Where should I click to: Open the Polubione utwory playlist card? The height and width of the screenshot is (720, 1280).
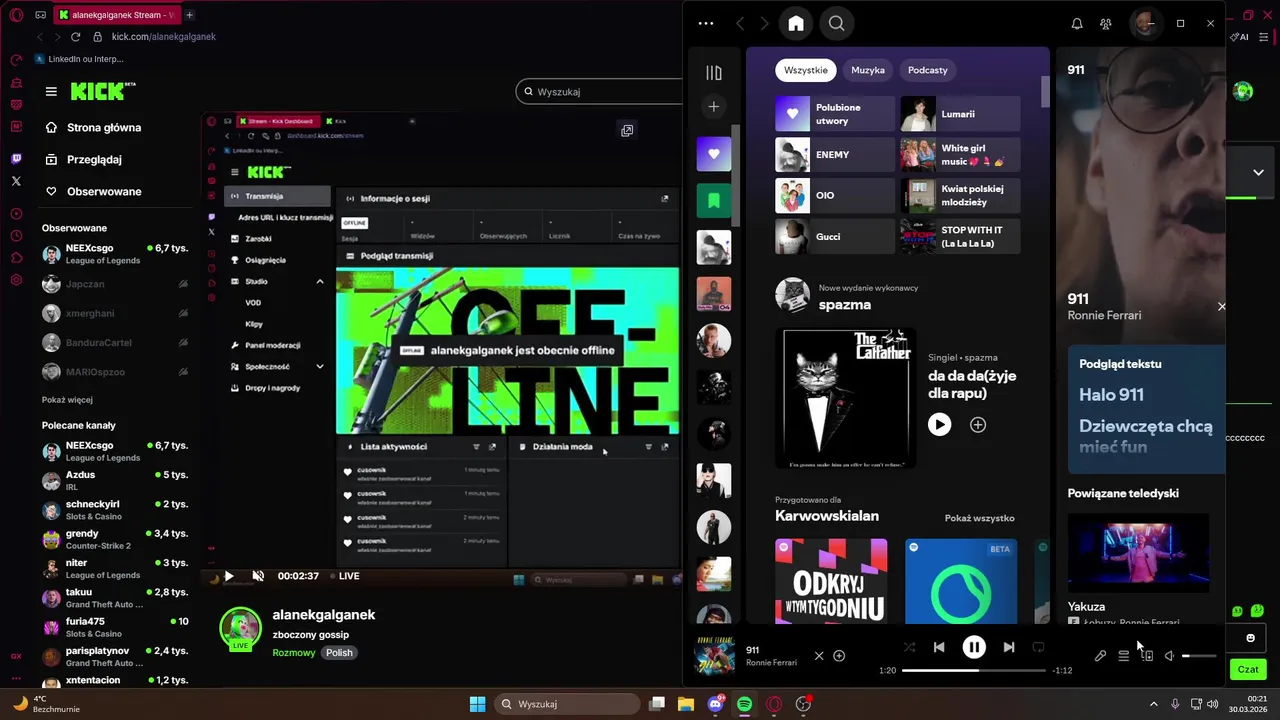click(x=835, y=114)
